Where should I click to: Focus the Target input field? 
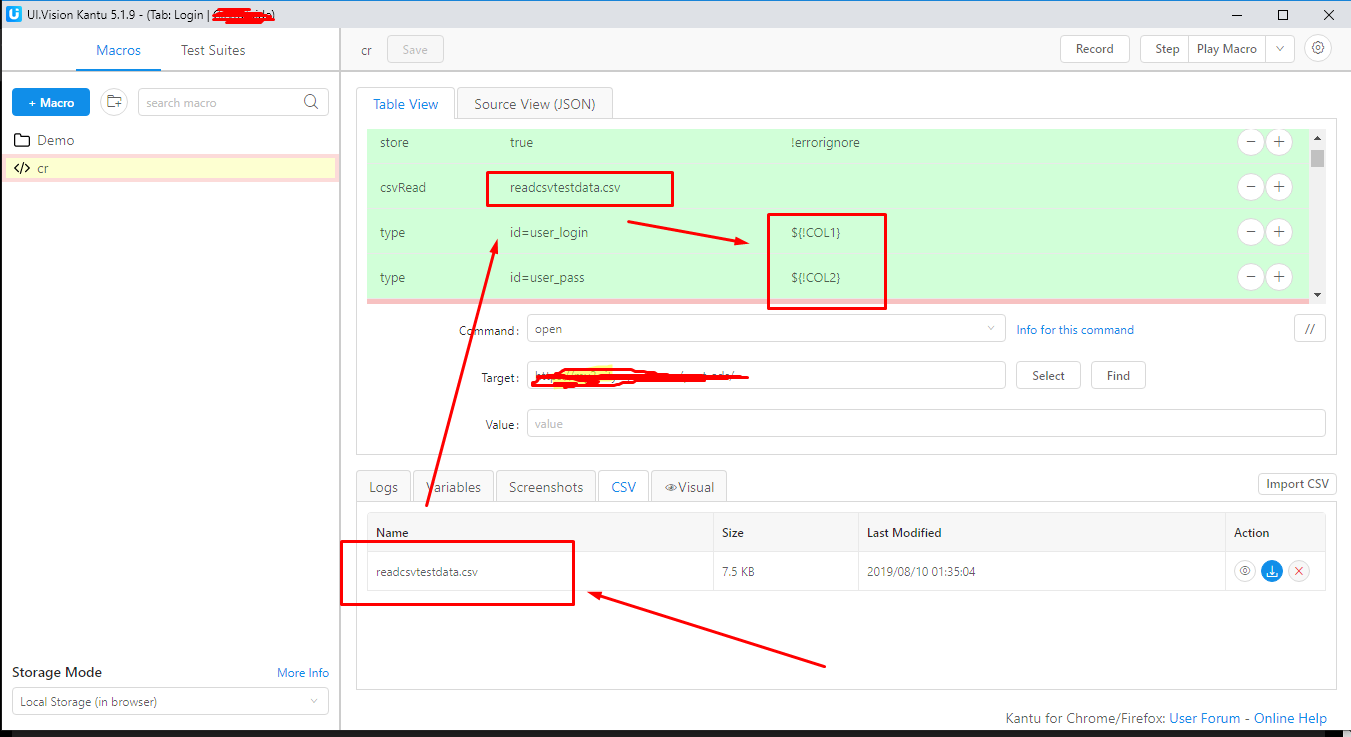pyautogui.click(x=766, y=375)
